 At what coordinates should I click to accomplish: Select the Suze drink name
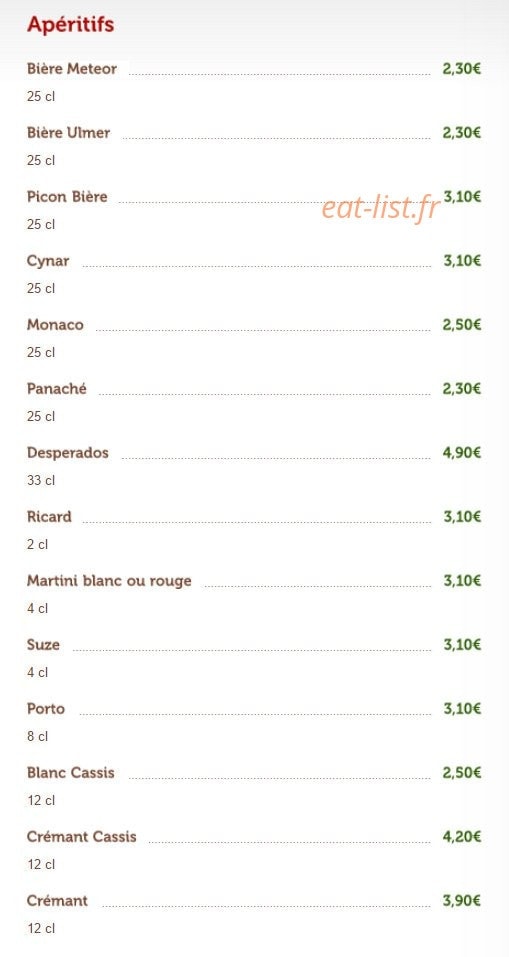[43, 645]
